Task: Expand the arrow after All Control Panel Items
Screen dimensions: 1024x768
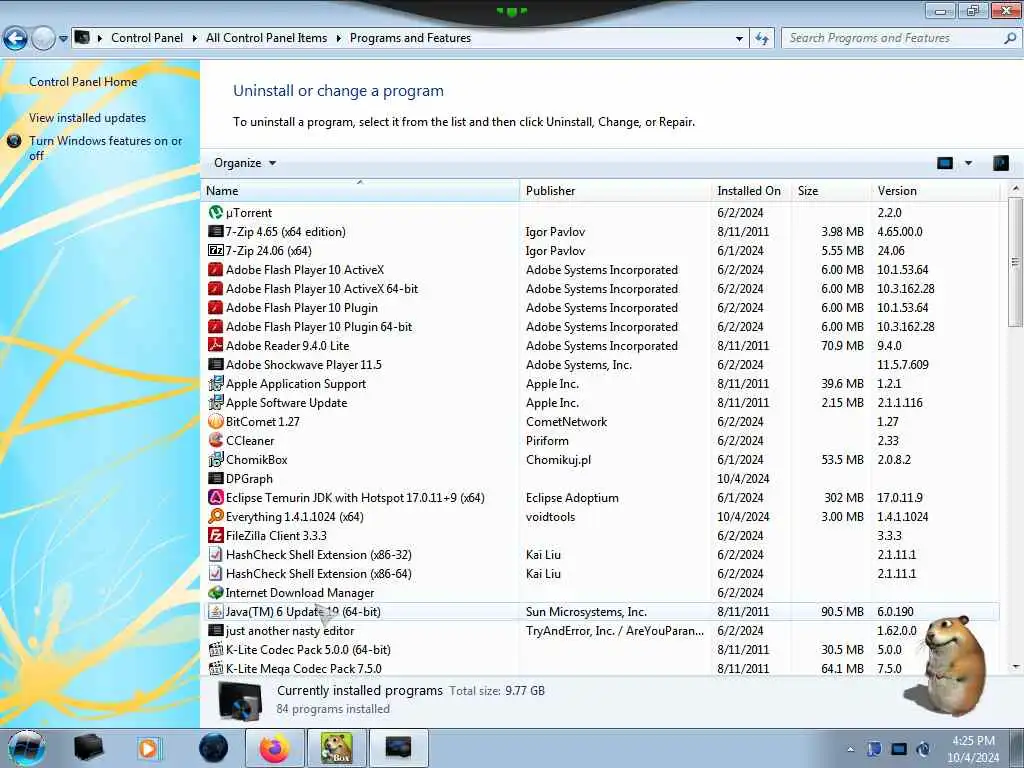Action: coord(338,39)
